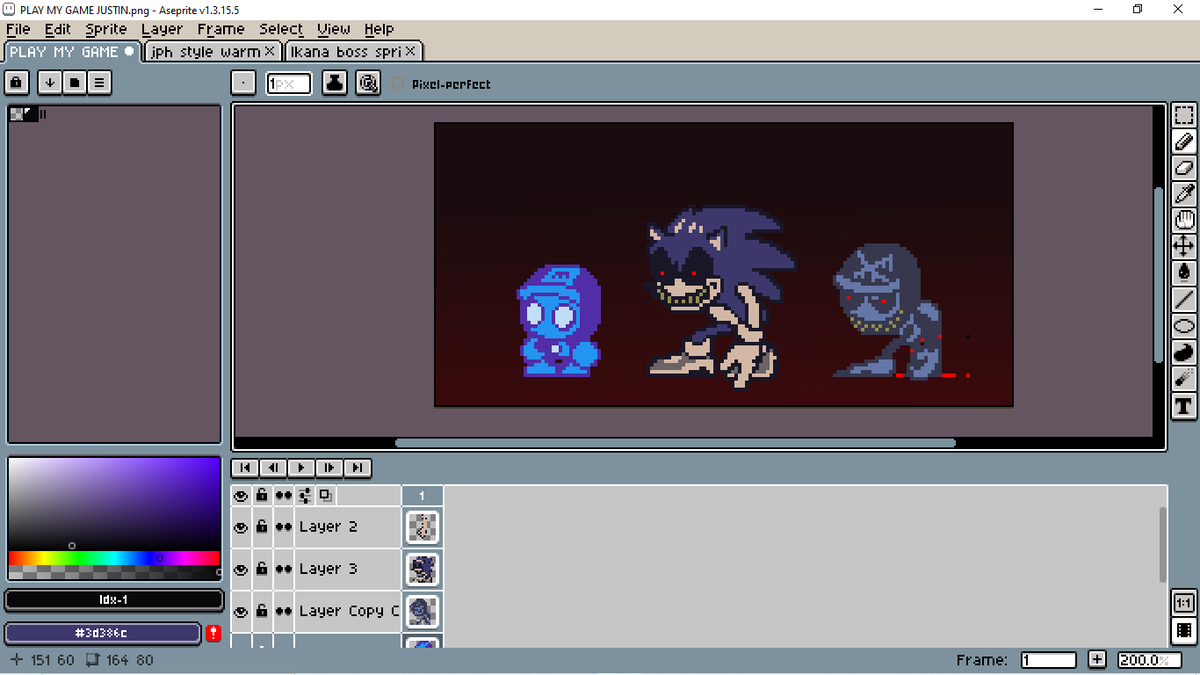The image size is (1200, 675).
Task: Select the Blur tool
Action: (1183, 378)
